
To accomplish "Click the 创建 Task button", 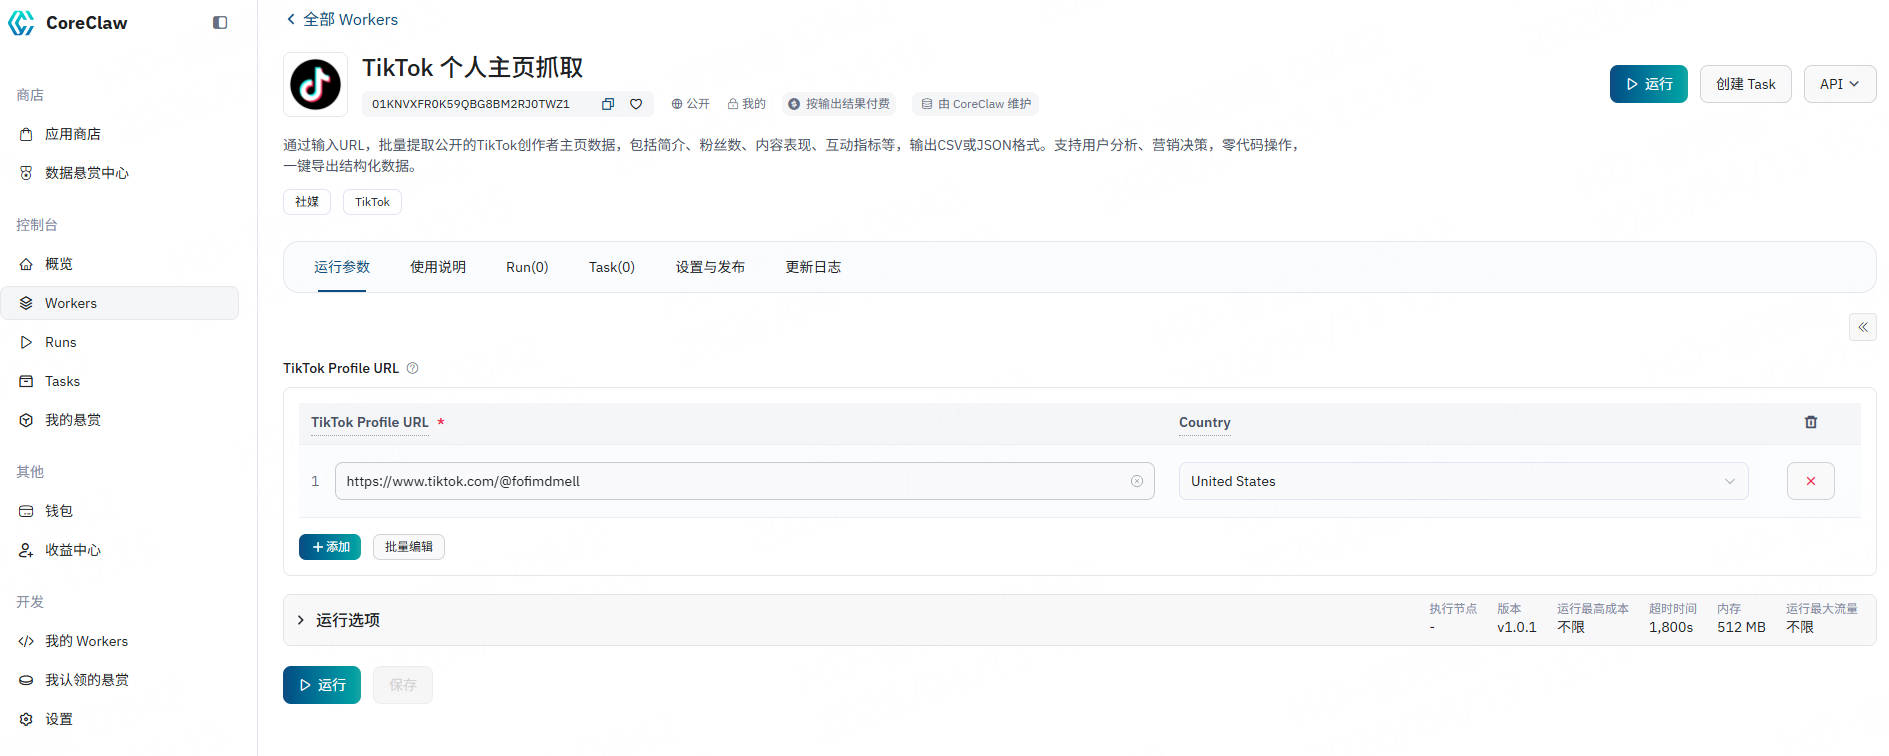I will tap(1745, 84).
